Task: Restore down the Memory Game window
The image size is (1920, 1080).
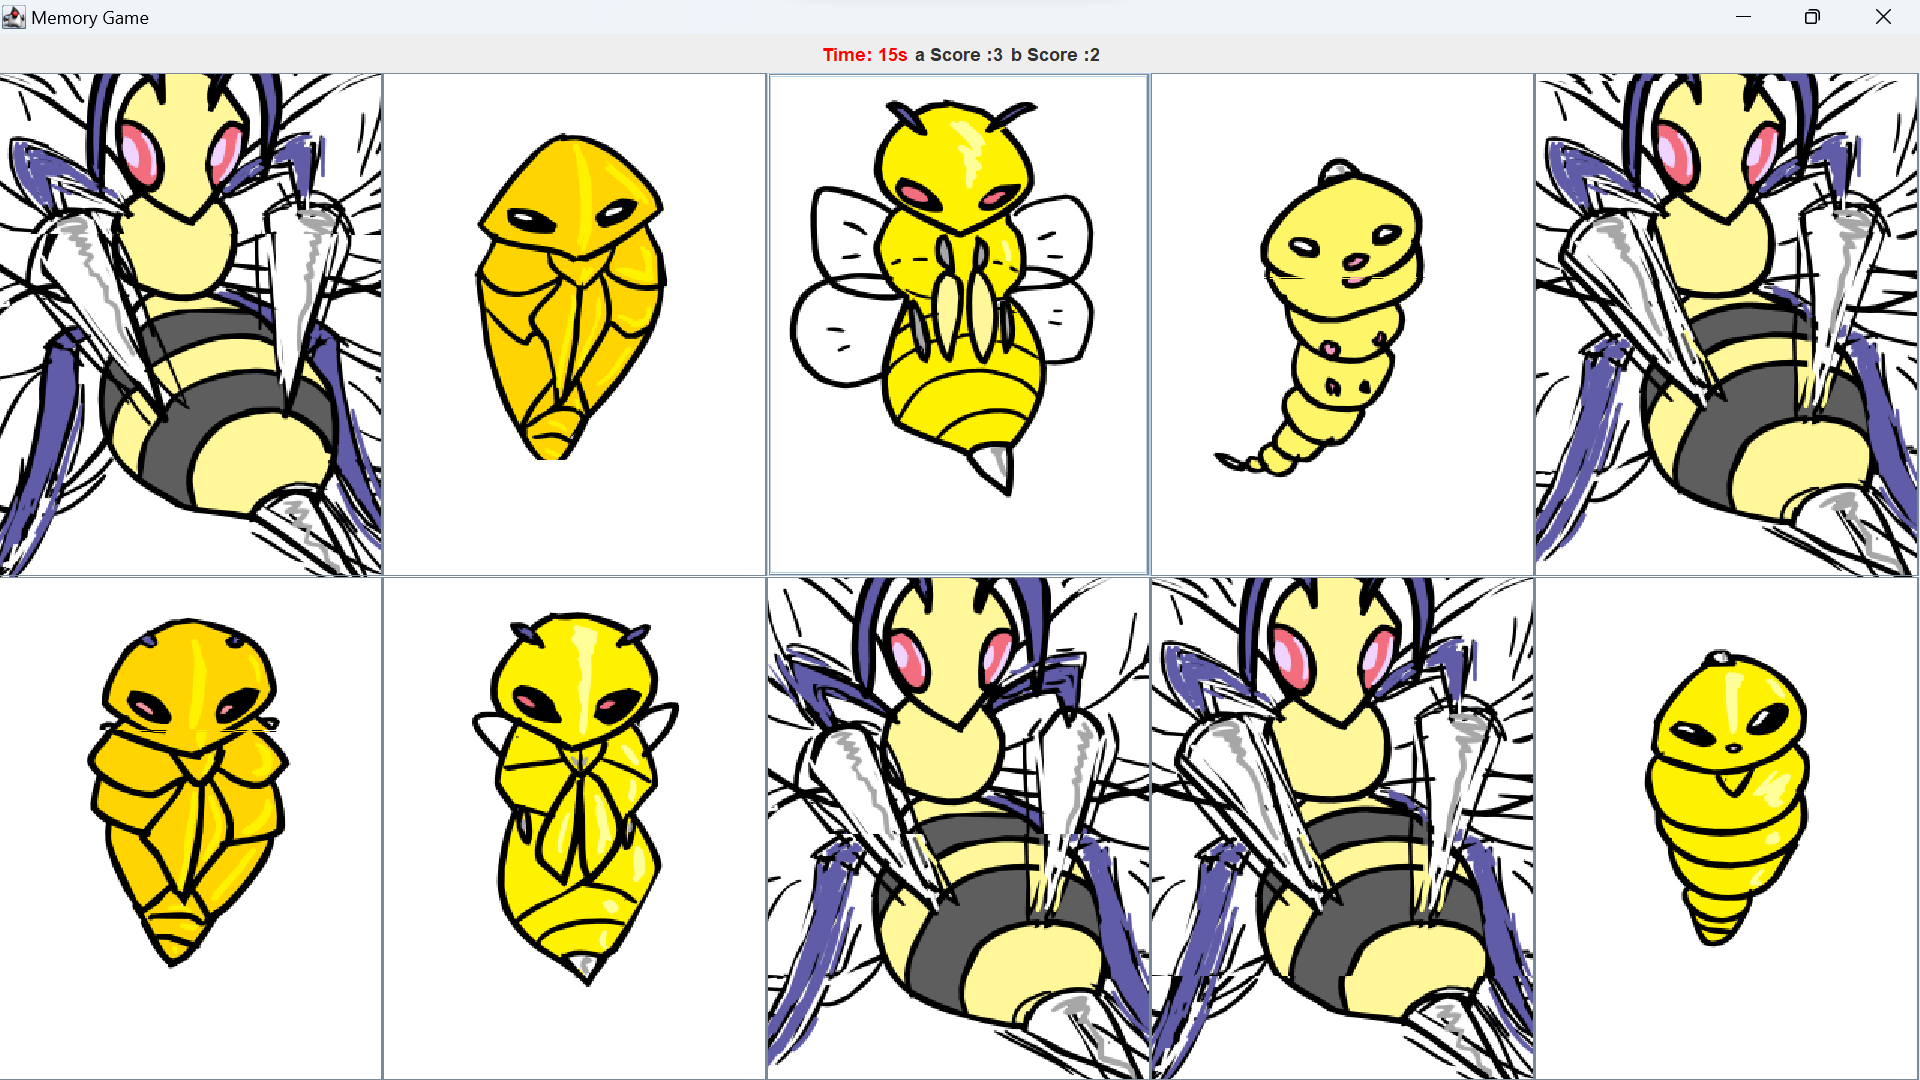Action: 1812,17
